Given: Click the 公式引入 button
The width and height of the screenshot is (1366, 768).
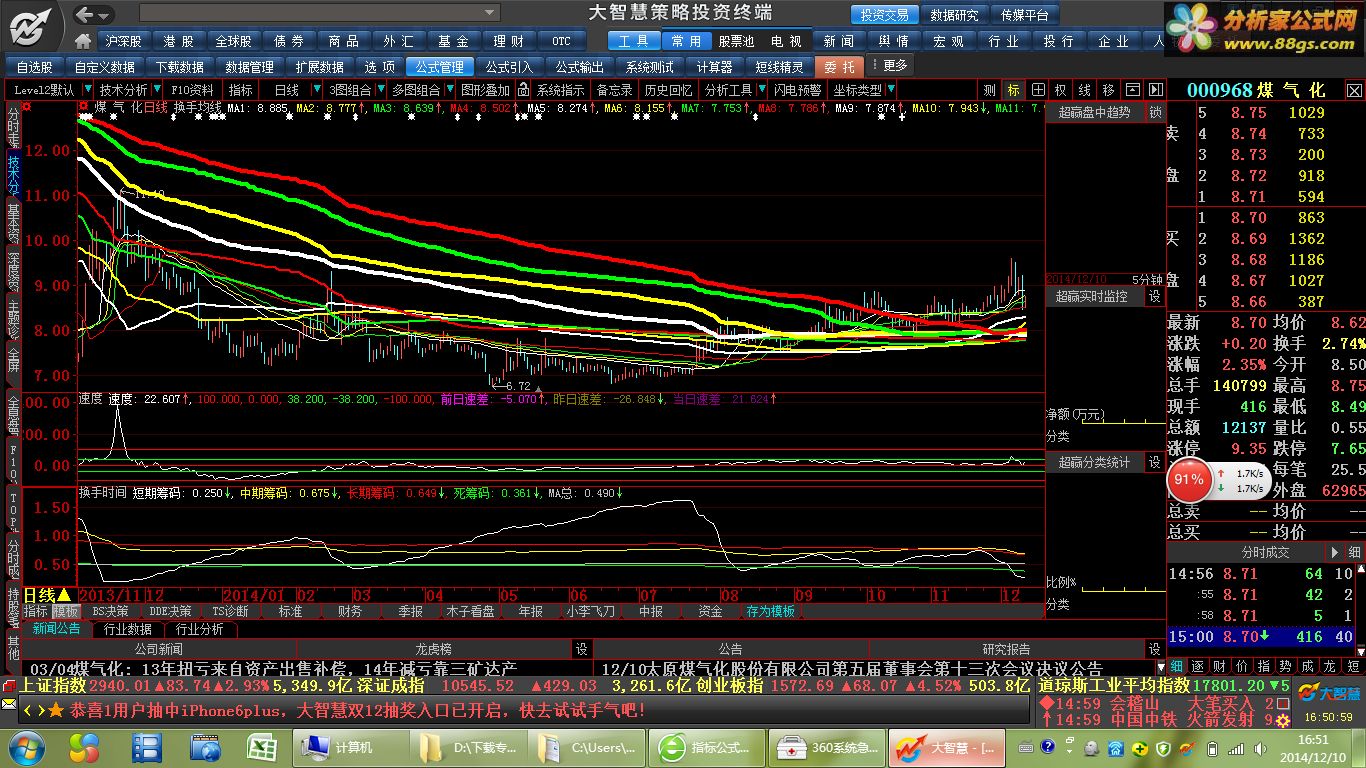Looking at the screenshot, I should click(510, 67).
